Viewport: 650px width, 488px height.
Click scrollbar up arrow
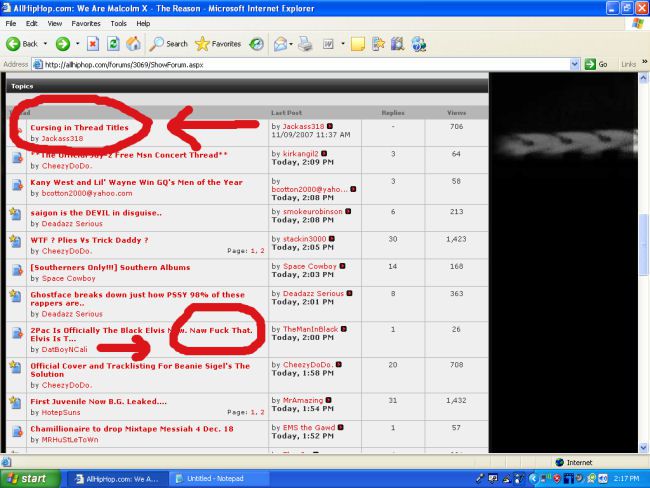coord(643,78)
